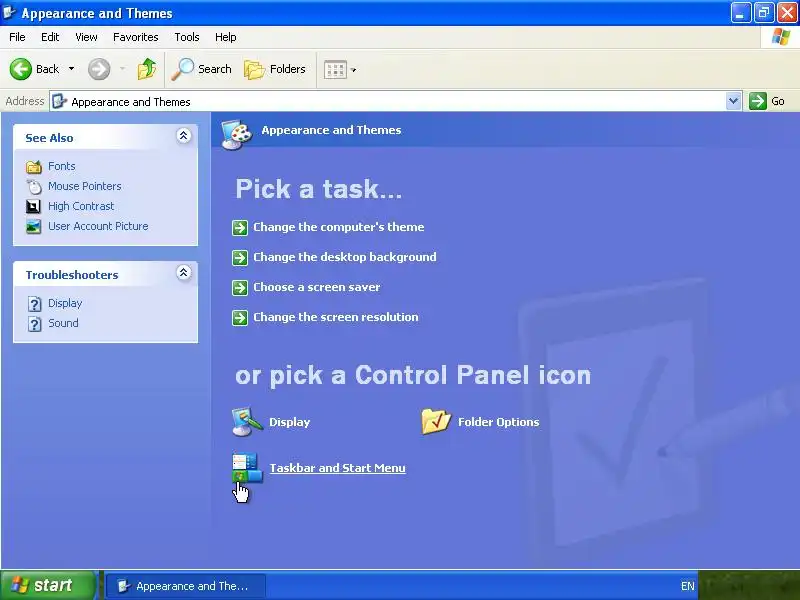Click the See Also panel title
The height and width of the screenshot is (600, 800).
49,138
